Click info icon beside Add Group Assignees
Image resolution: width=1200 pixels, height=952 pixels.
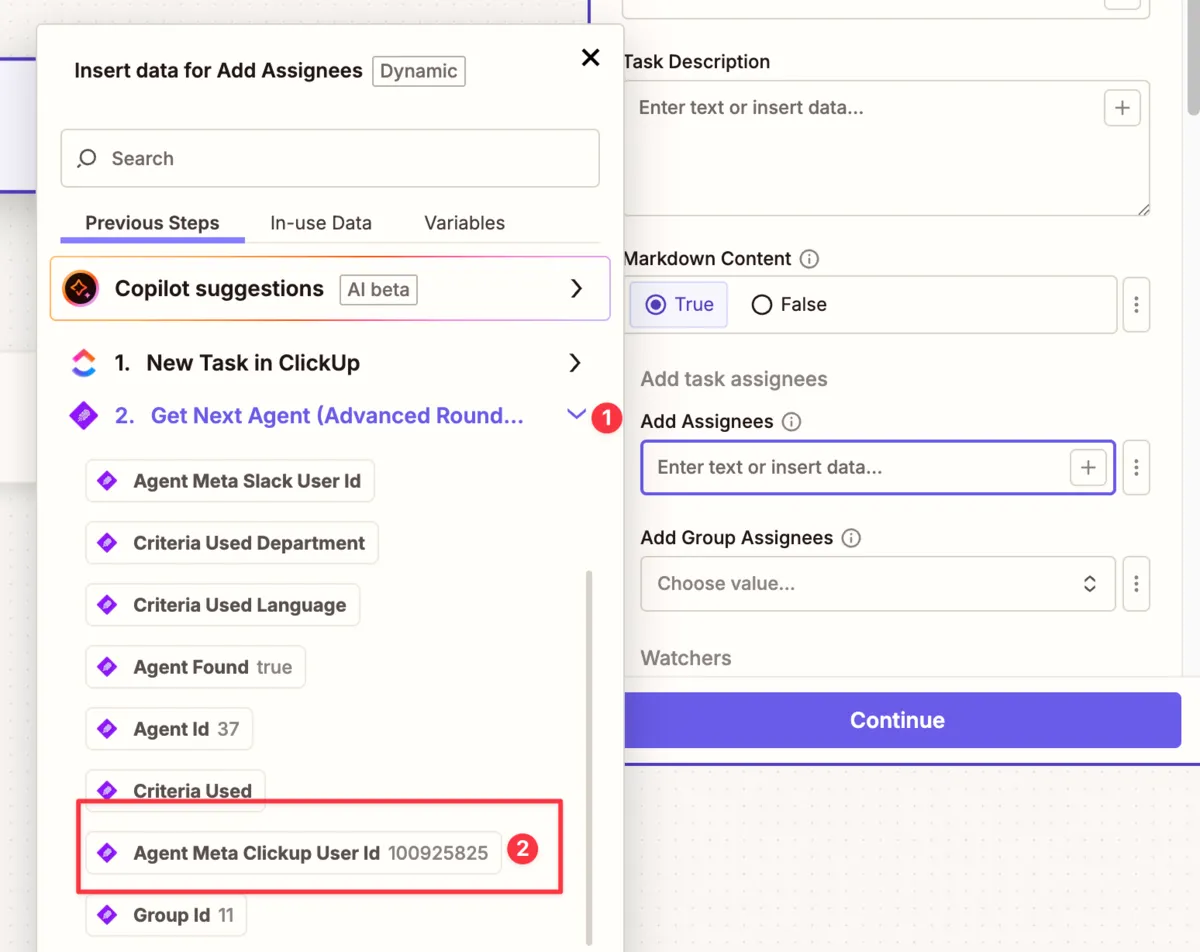pos(851,538)
